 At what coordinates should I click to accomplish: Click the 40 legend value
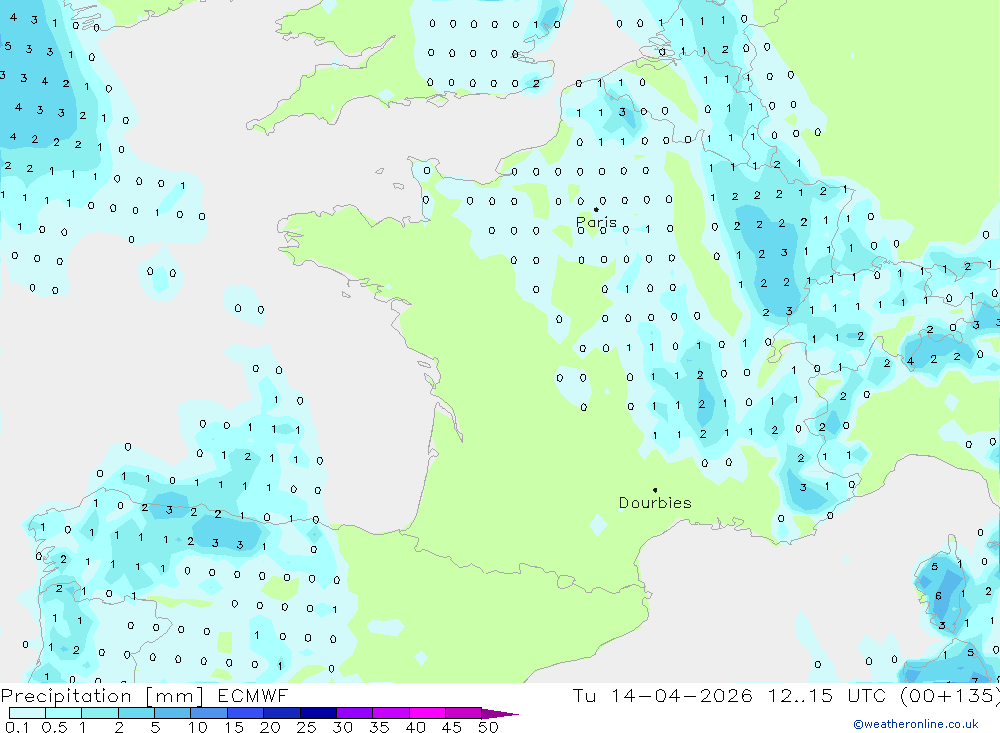(x=416, y=727)
